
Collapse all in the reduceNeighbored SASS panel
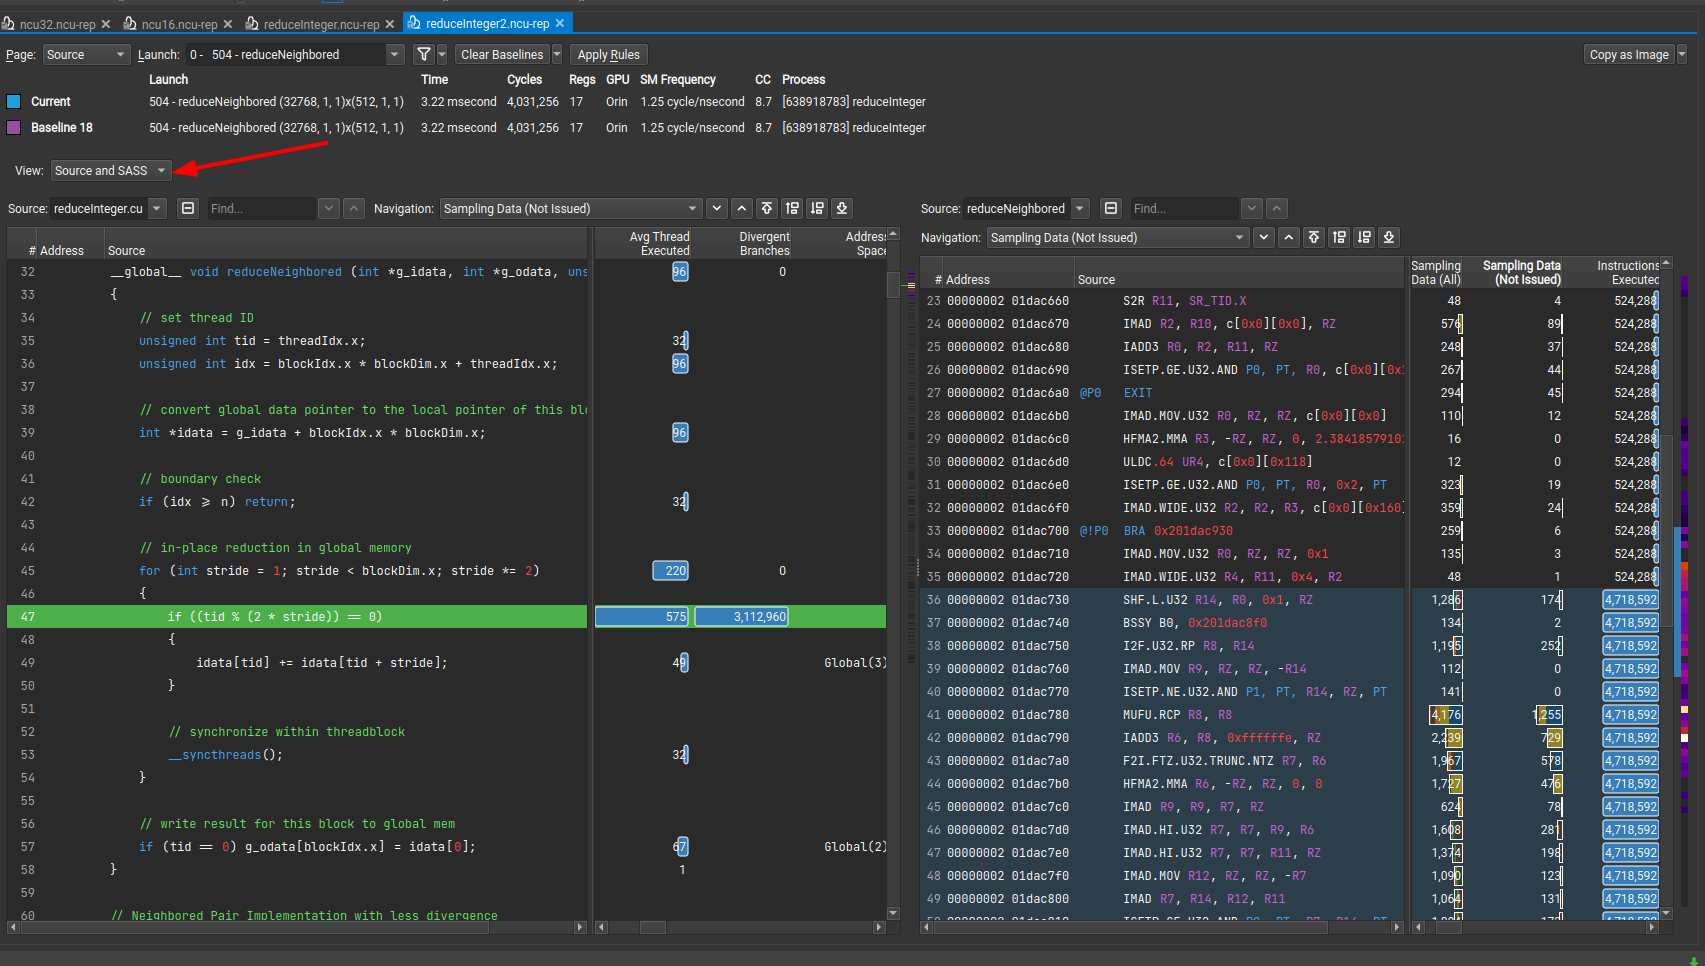click(x=1110, y=208)
